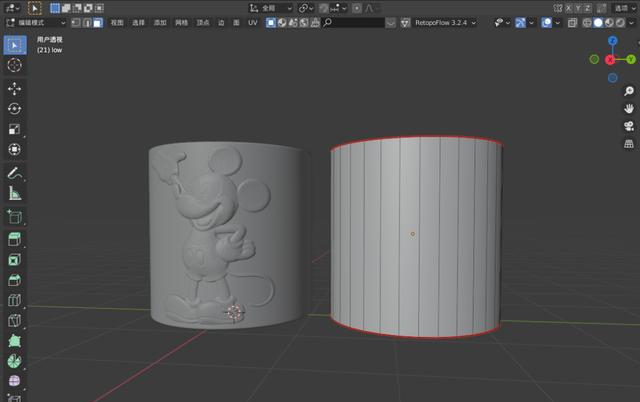Activate the Rotate tool
The height and width of the screenshot is (402, 640).
pyautogui.click(x=15, y=109)
